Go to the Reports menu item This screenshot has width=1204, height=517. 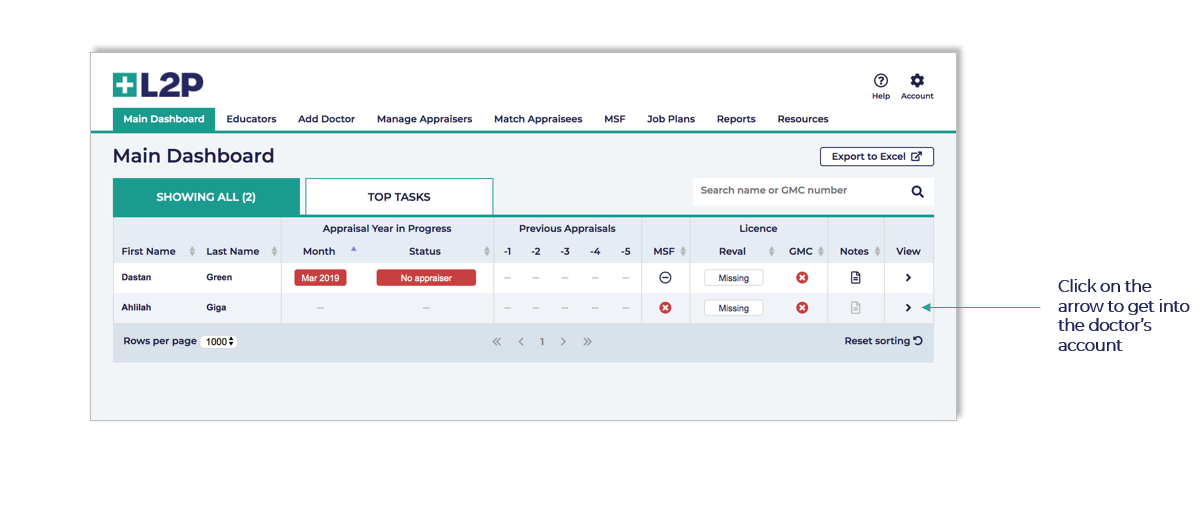(736, 119)
